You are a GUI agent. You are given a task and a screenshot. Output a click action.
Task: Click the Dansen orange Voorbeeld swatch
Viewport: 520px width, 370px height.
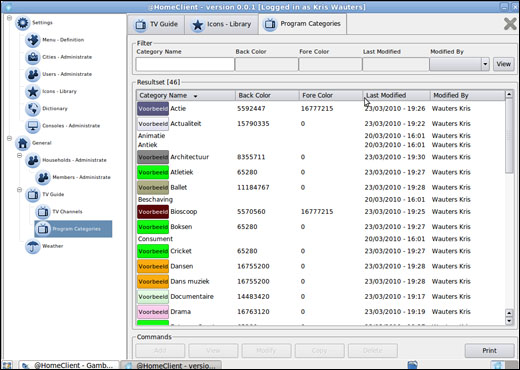153,266
